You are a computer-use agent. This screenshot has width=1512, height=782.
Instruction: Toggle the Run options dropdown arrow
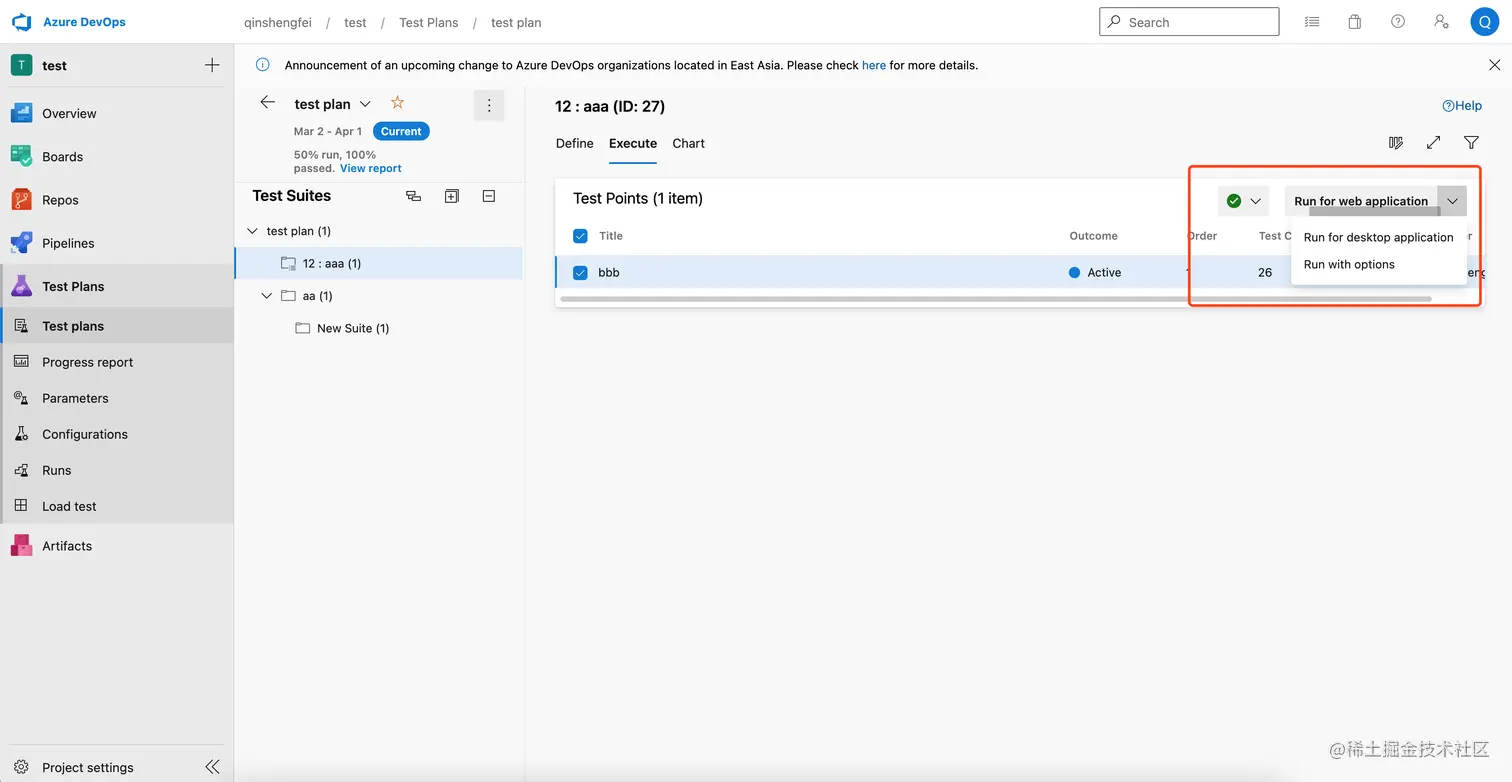(1452, 201)
